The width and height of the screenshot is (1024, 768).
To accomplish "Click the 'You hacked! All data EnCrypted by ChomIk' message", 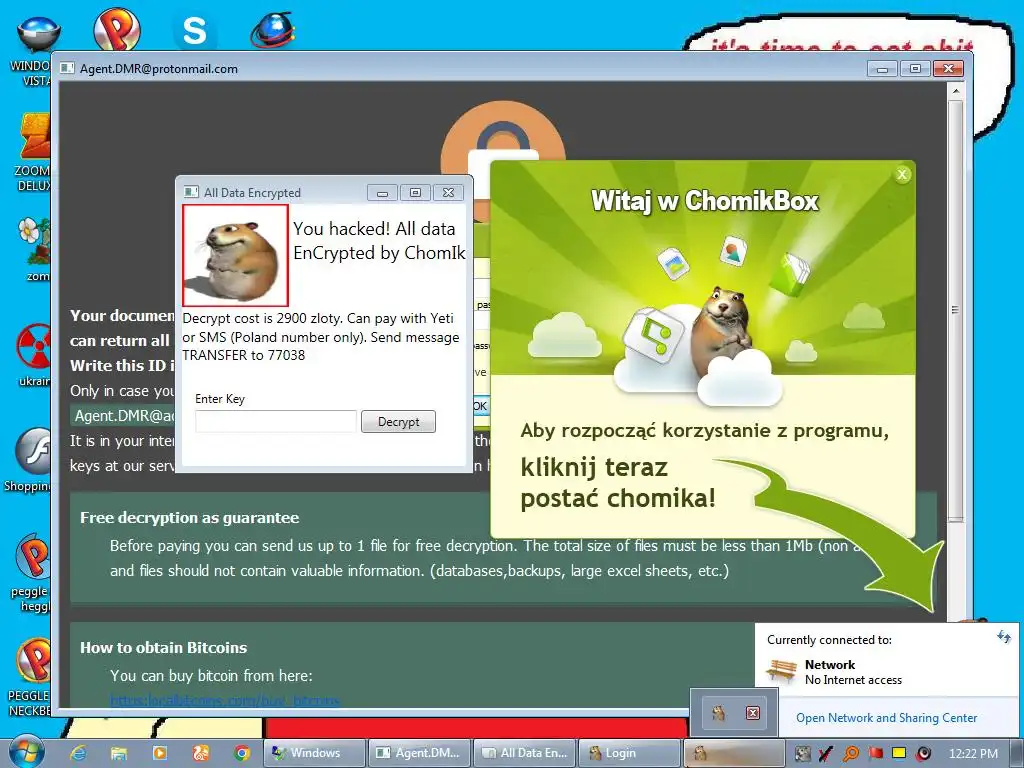I will [x=379, y=240].
